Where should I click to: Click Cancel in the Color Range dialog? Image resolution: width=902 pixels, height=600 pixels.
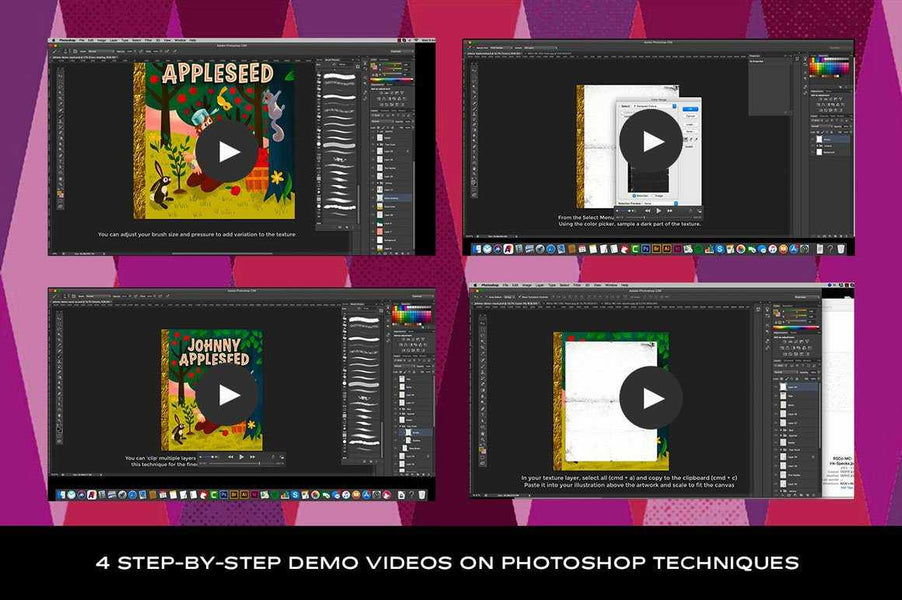[691, 116]
